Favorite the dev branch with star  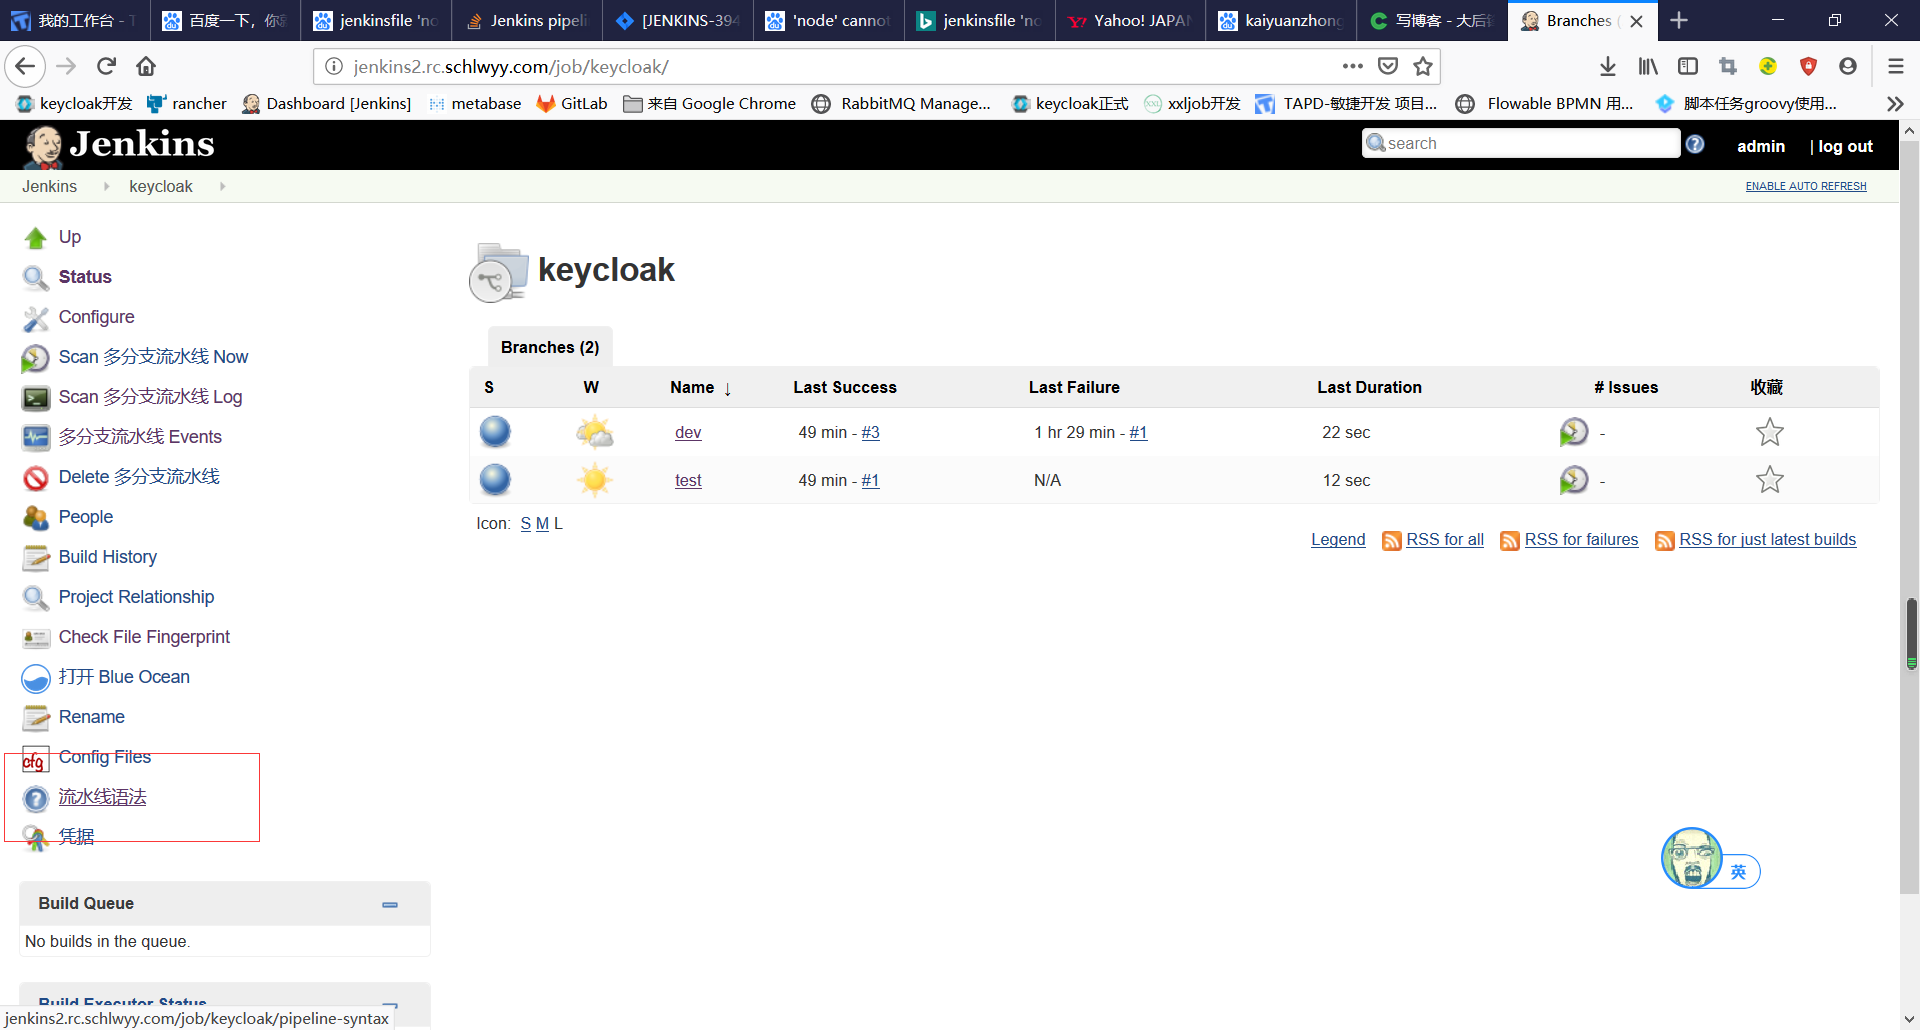[x=1769, y=432]
